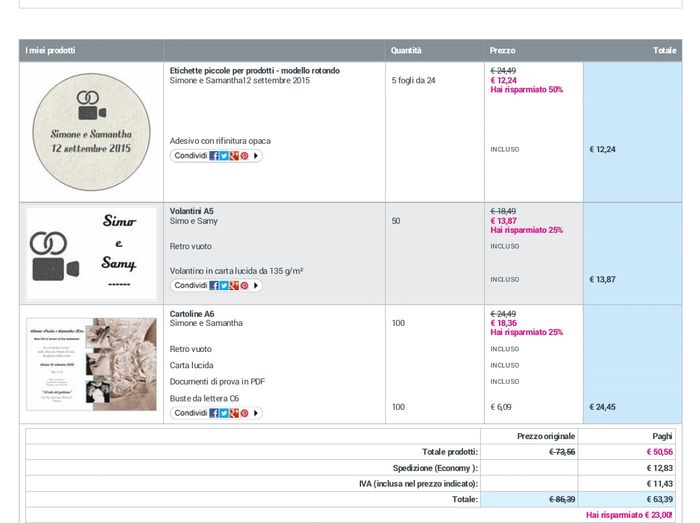700x523 pixels.
Task: Open the round label Simone e Samantha thumbnail
Action: 91,131
